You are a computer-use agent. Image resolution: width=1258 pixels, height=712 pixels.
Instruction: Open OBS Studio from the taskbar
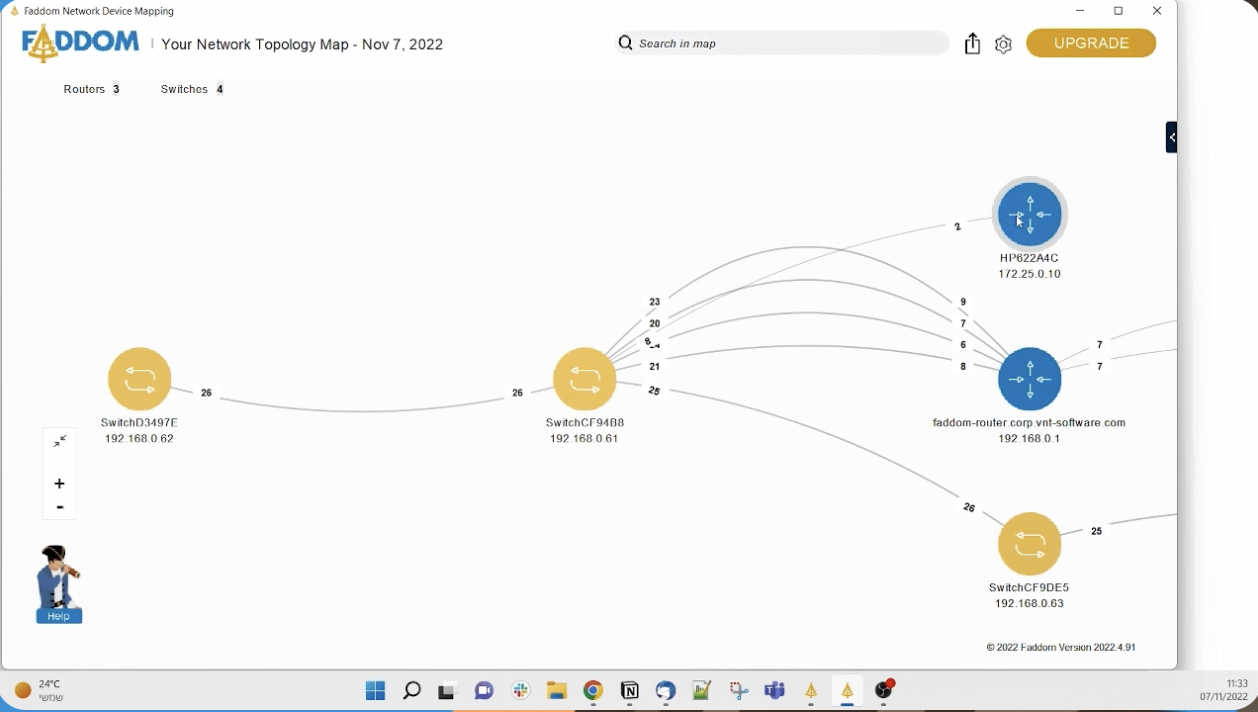(884, 691)
